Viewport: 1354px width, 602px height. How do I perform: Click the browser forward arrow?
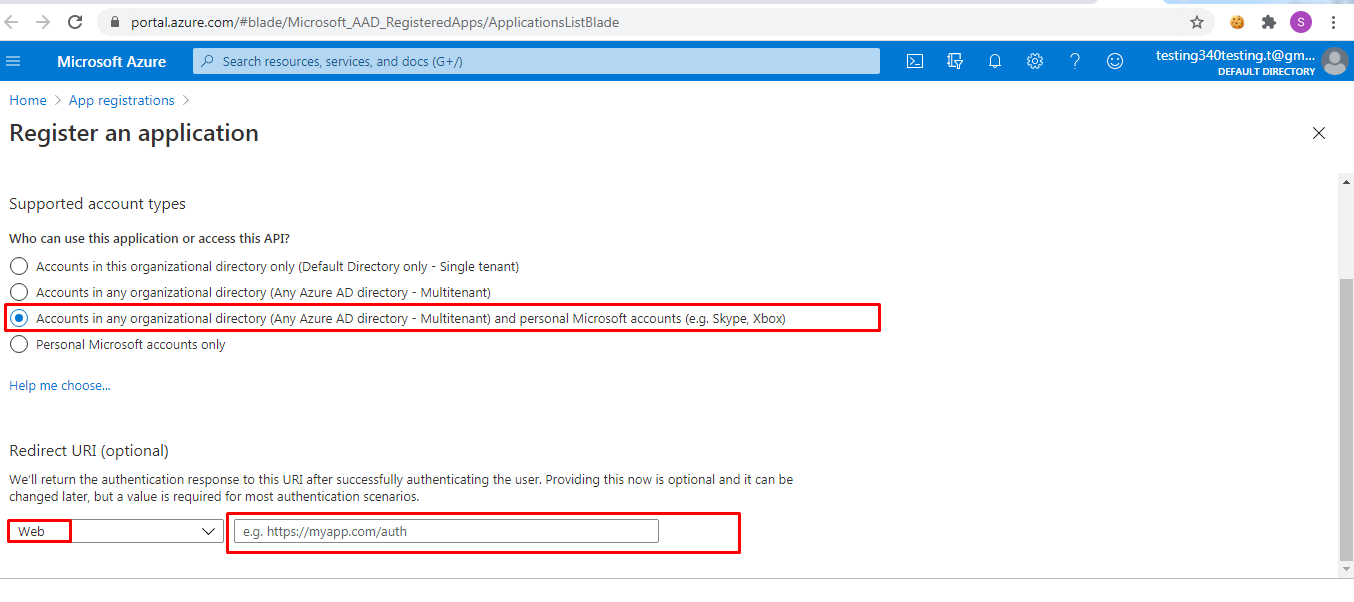click(x=43, y=22)
